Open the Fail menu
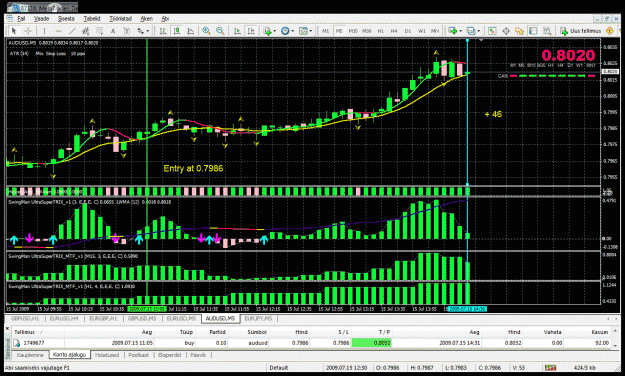This screenshot has width=625, height=376. [21, 19]
